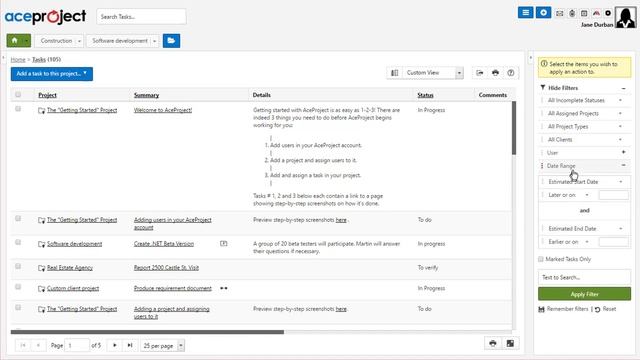Click the column layout icon beside Custom View
The width and height of the screenshot is (640, 360).
point(394,73)
